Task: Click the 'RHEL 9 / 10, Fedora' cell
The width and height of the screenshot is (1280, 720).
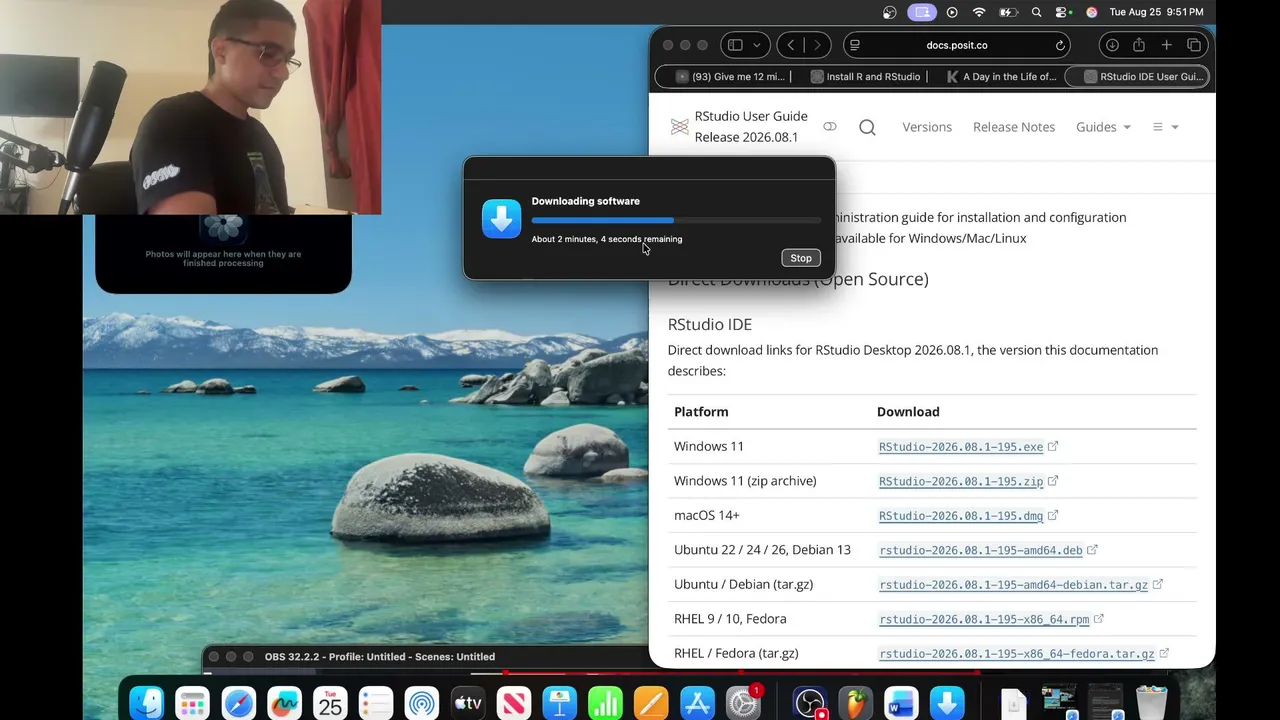Action: click(730, 619)
